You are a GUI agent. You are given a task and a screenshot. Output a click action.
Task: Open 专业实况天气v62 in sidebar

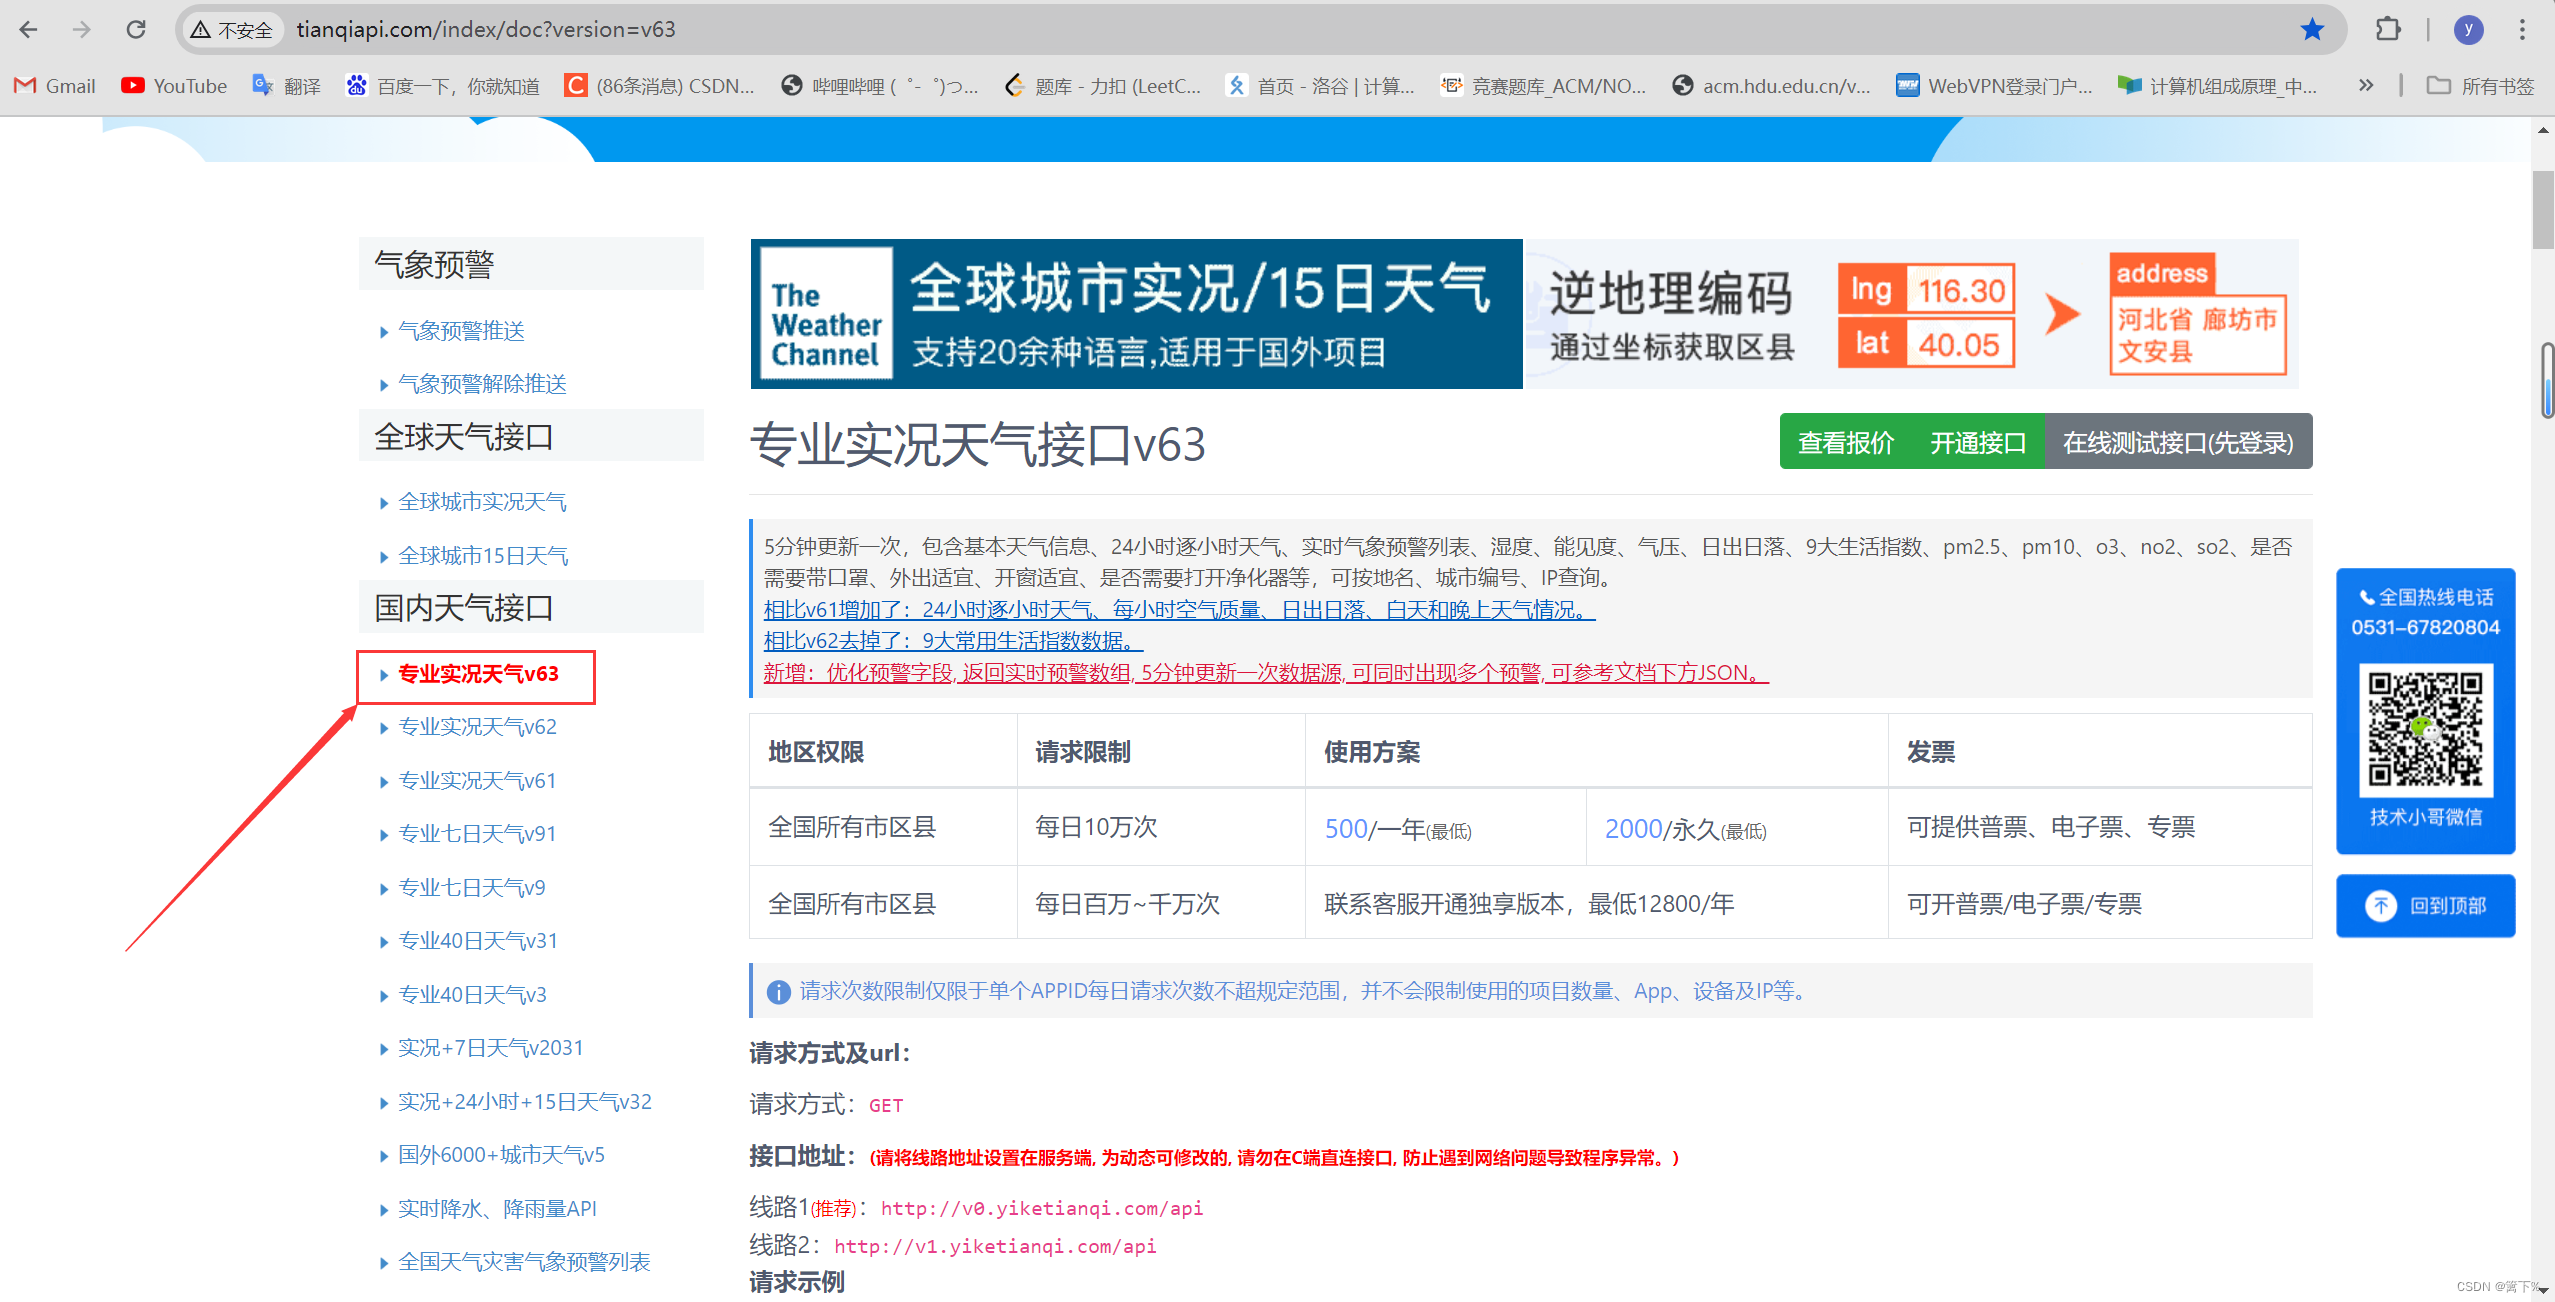click(477, 727)
